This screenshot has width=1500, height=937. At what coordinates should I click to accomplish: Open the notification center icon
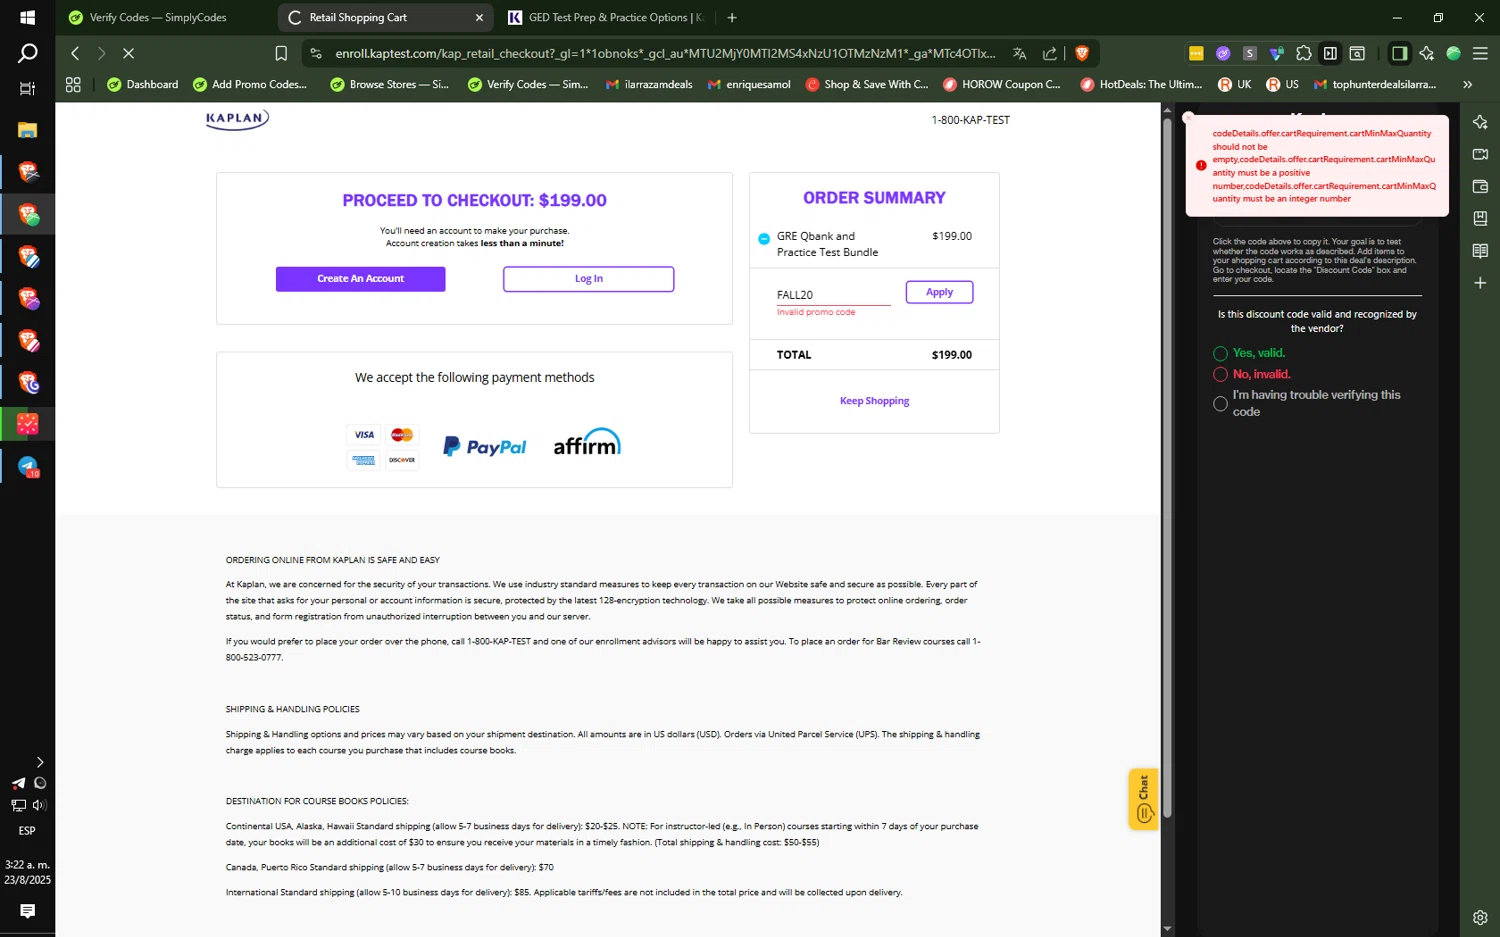tap(27, 911)
